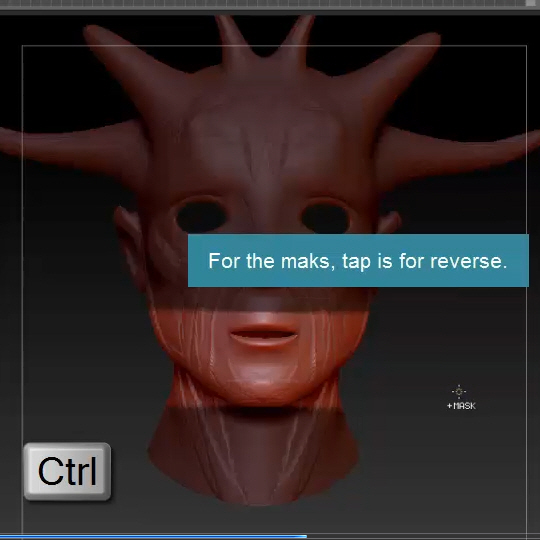Click the +MASK cursor label

461,406
